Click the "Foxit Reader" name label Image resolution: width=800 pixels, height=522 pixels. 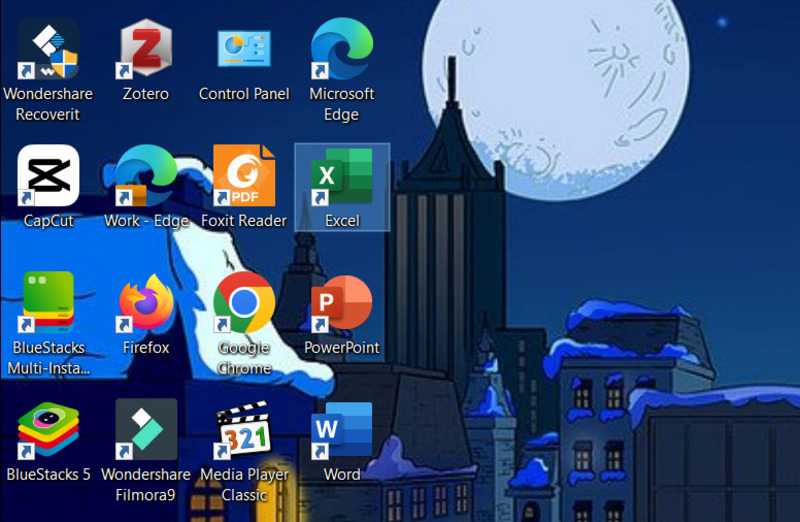[244, 221]
